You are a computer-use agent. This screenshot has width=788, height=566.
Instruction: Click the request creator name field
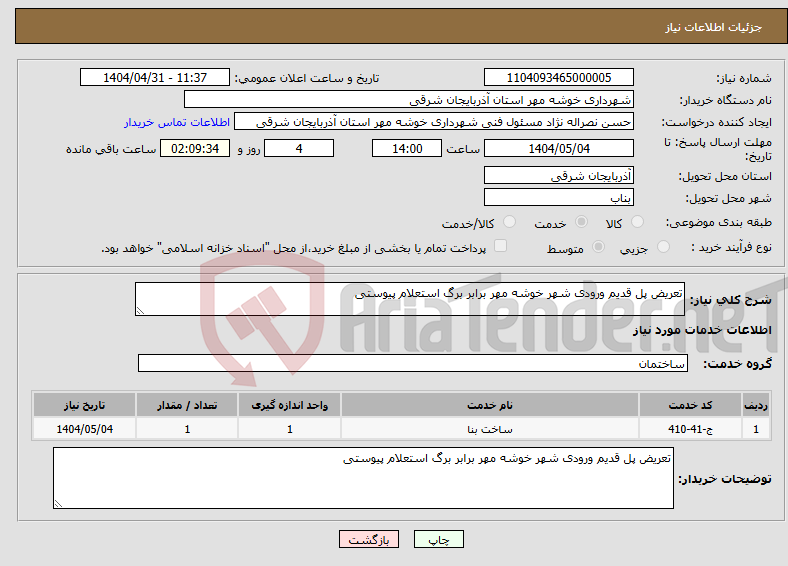pyautogui.click(x=434, y=122)
